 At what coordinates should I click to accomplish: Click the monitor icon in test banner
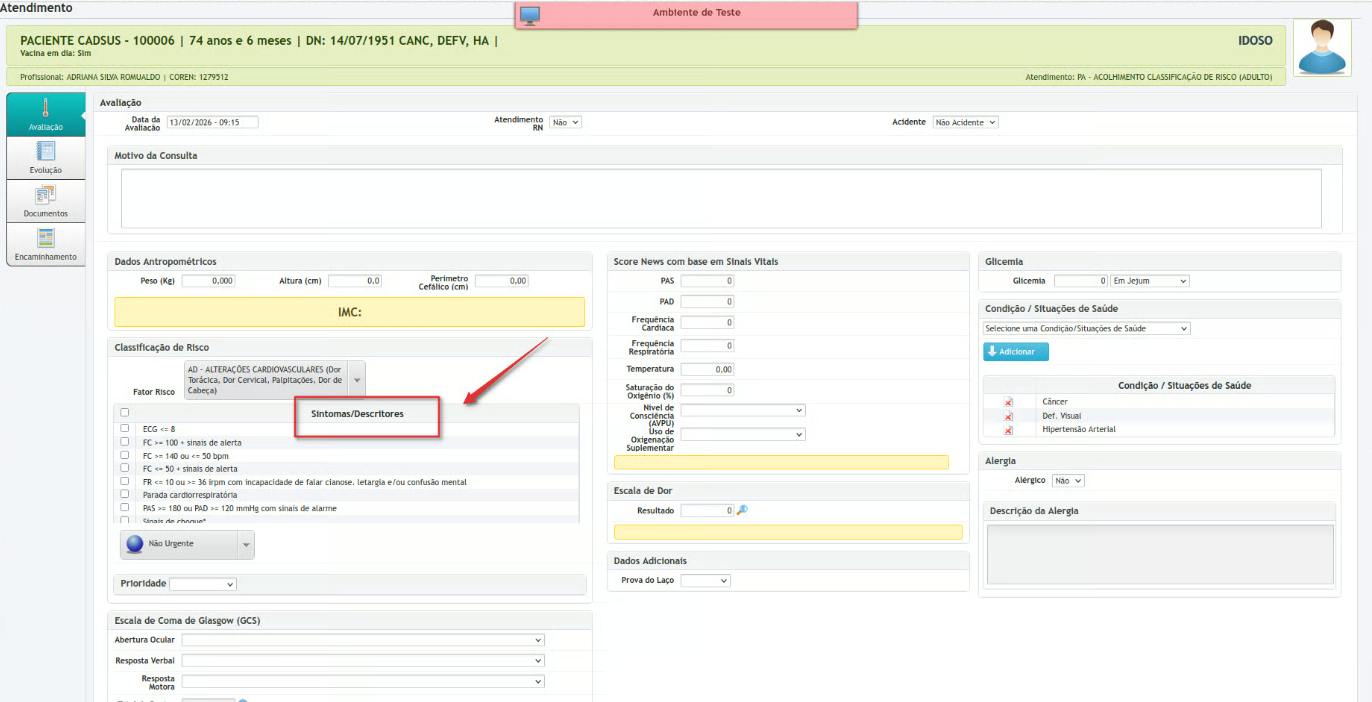point(530,14)
